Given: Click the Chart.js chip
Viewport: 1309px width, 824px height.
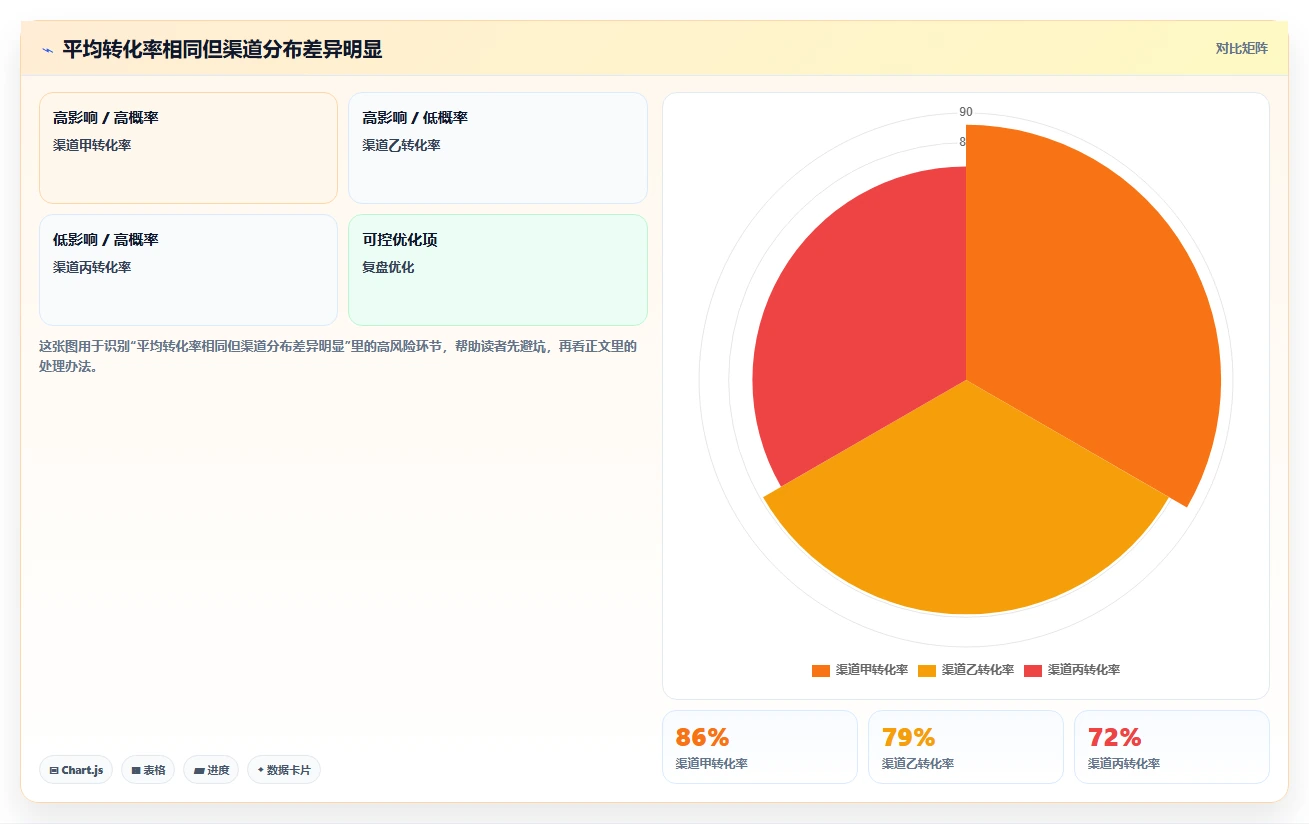Looking at the screenshot, I should [76, 770].
